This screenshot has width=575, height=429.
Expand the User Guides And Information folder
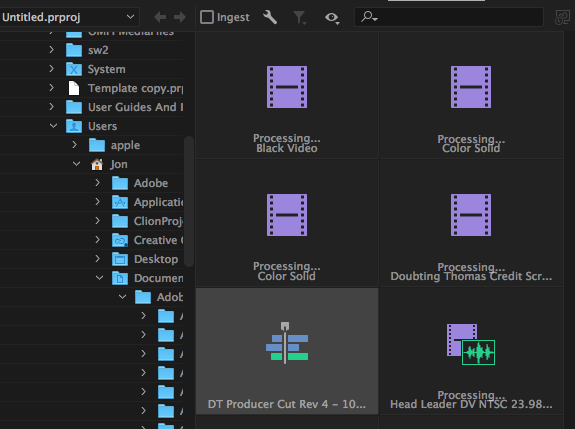(52, 107)
